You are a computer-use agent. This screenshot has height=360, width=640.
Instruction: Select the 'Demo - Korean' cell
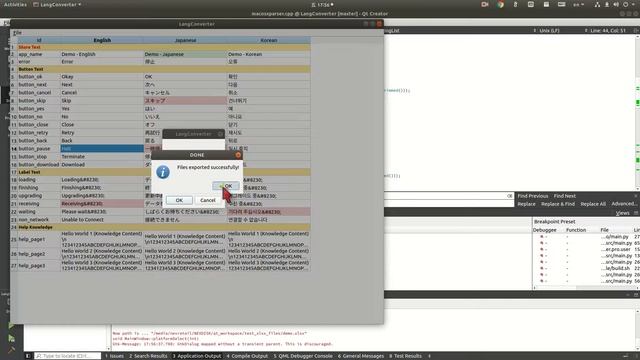(269, 54)
